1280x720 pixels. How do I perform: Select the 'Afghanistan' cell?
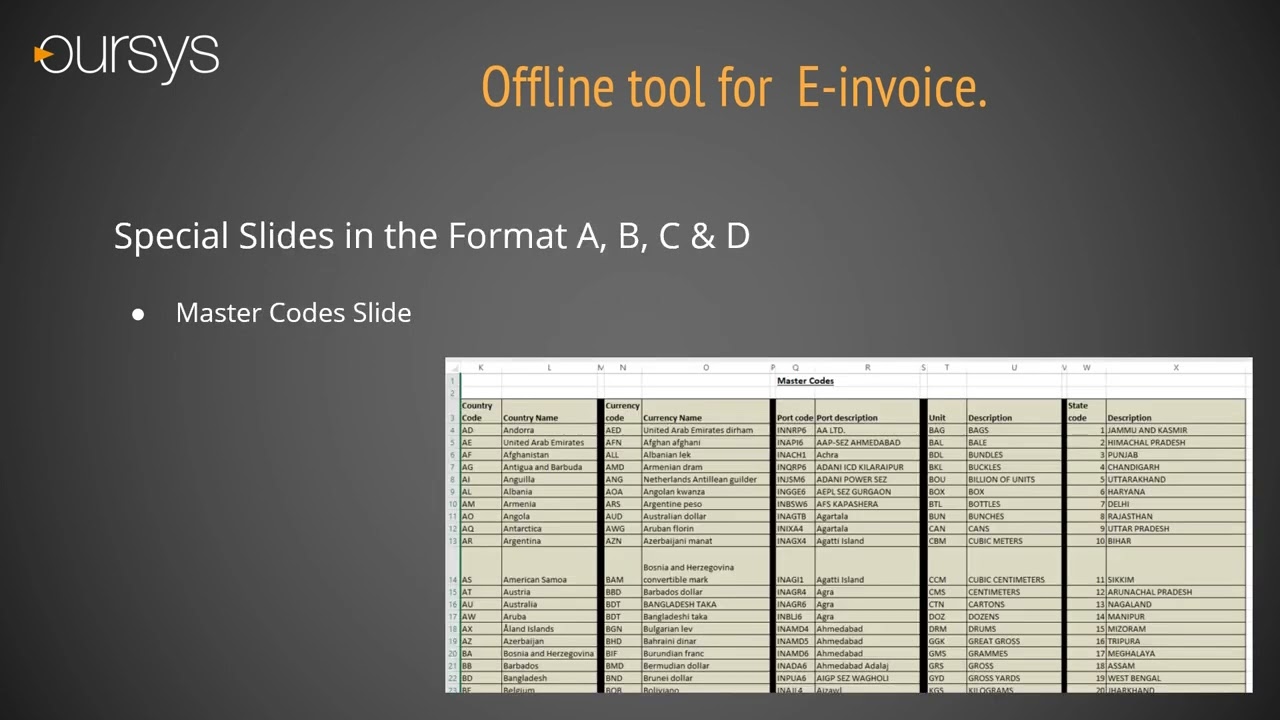(x=549, y=455)
